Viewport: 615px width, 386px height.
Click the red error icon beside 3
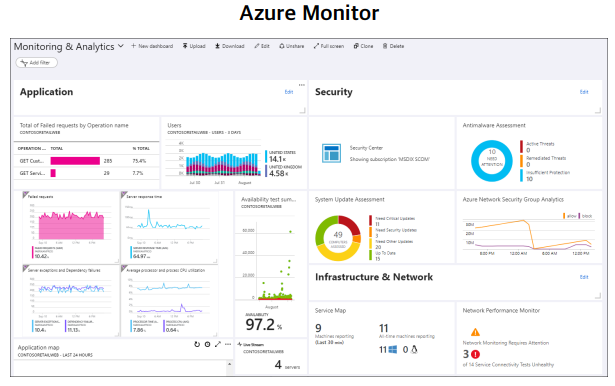(475, 355)
